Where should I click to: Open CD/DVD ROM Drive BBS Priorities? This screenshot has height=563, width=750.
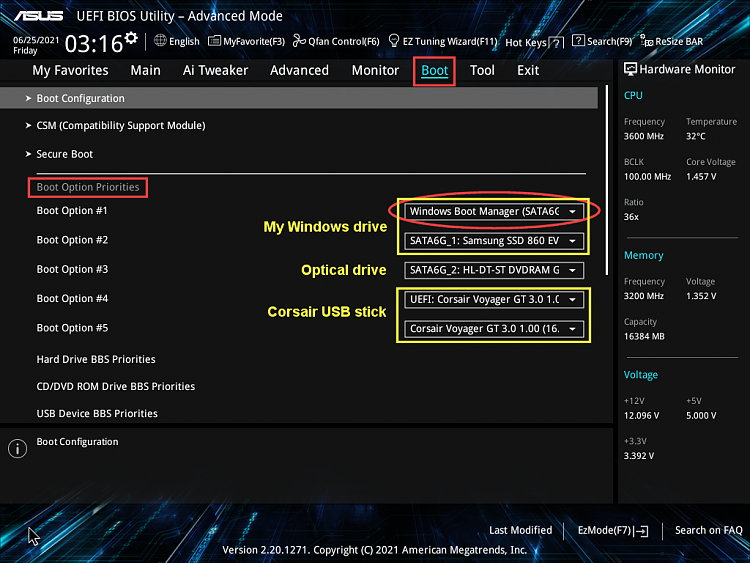click(x=116, y=386)
